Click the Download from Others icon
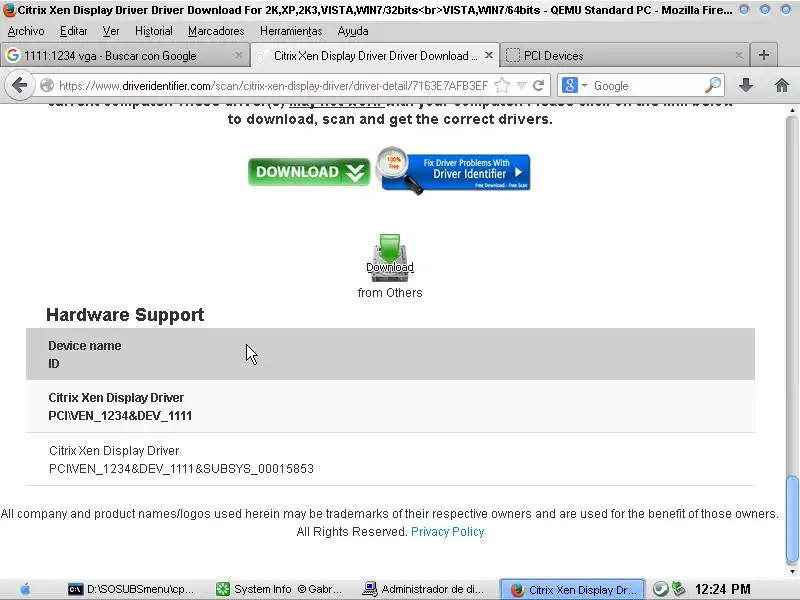800x600 pixels. pyautogui.click(x=390, y=258)
